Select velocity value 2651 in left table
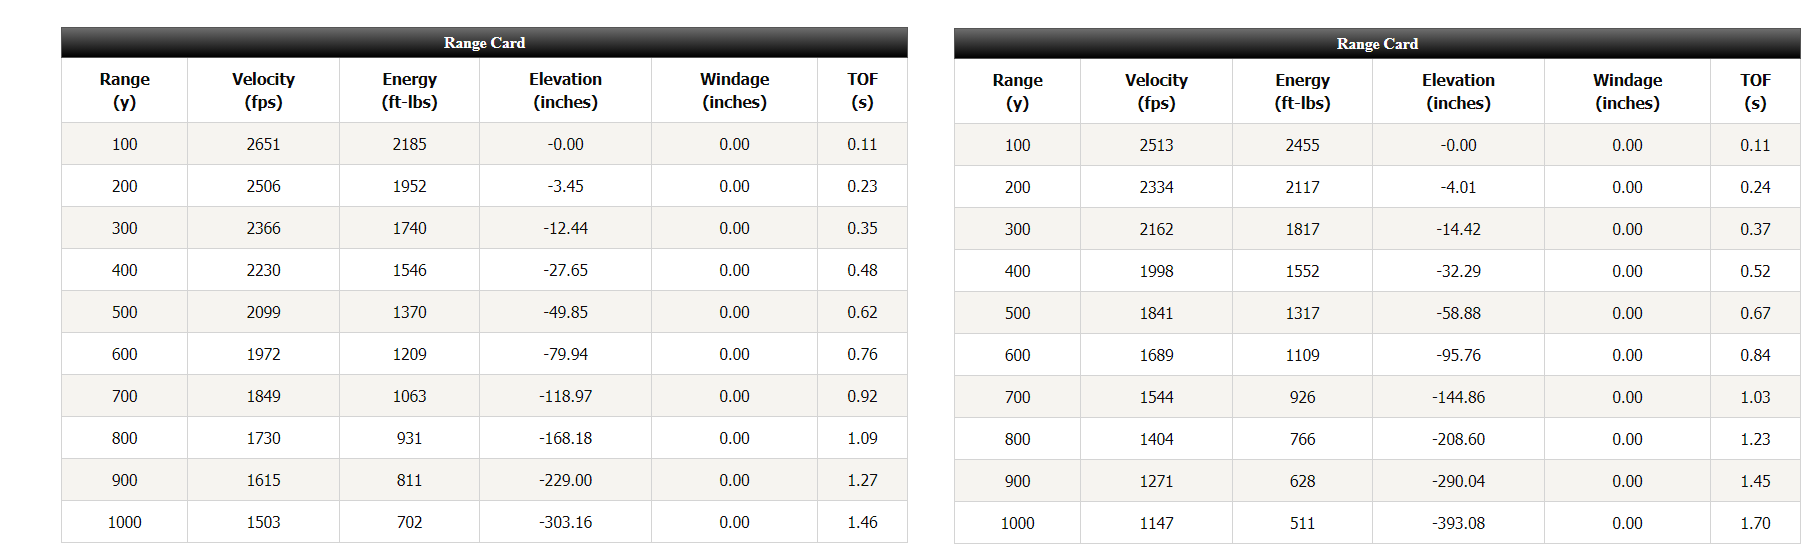The height and width of the screenshot is (552, 1808). click(263, 144)
